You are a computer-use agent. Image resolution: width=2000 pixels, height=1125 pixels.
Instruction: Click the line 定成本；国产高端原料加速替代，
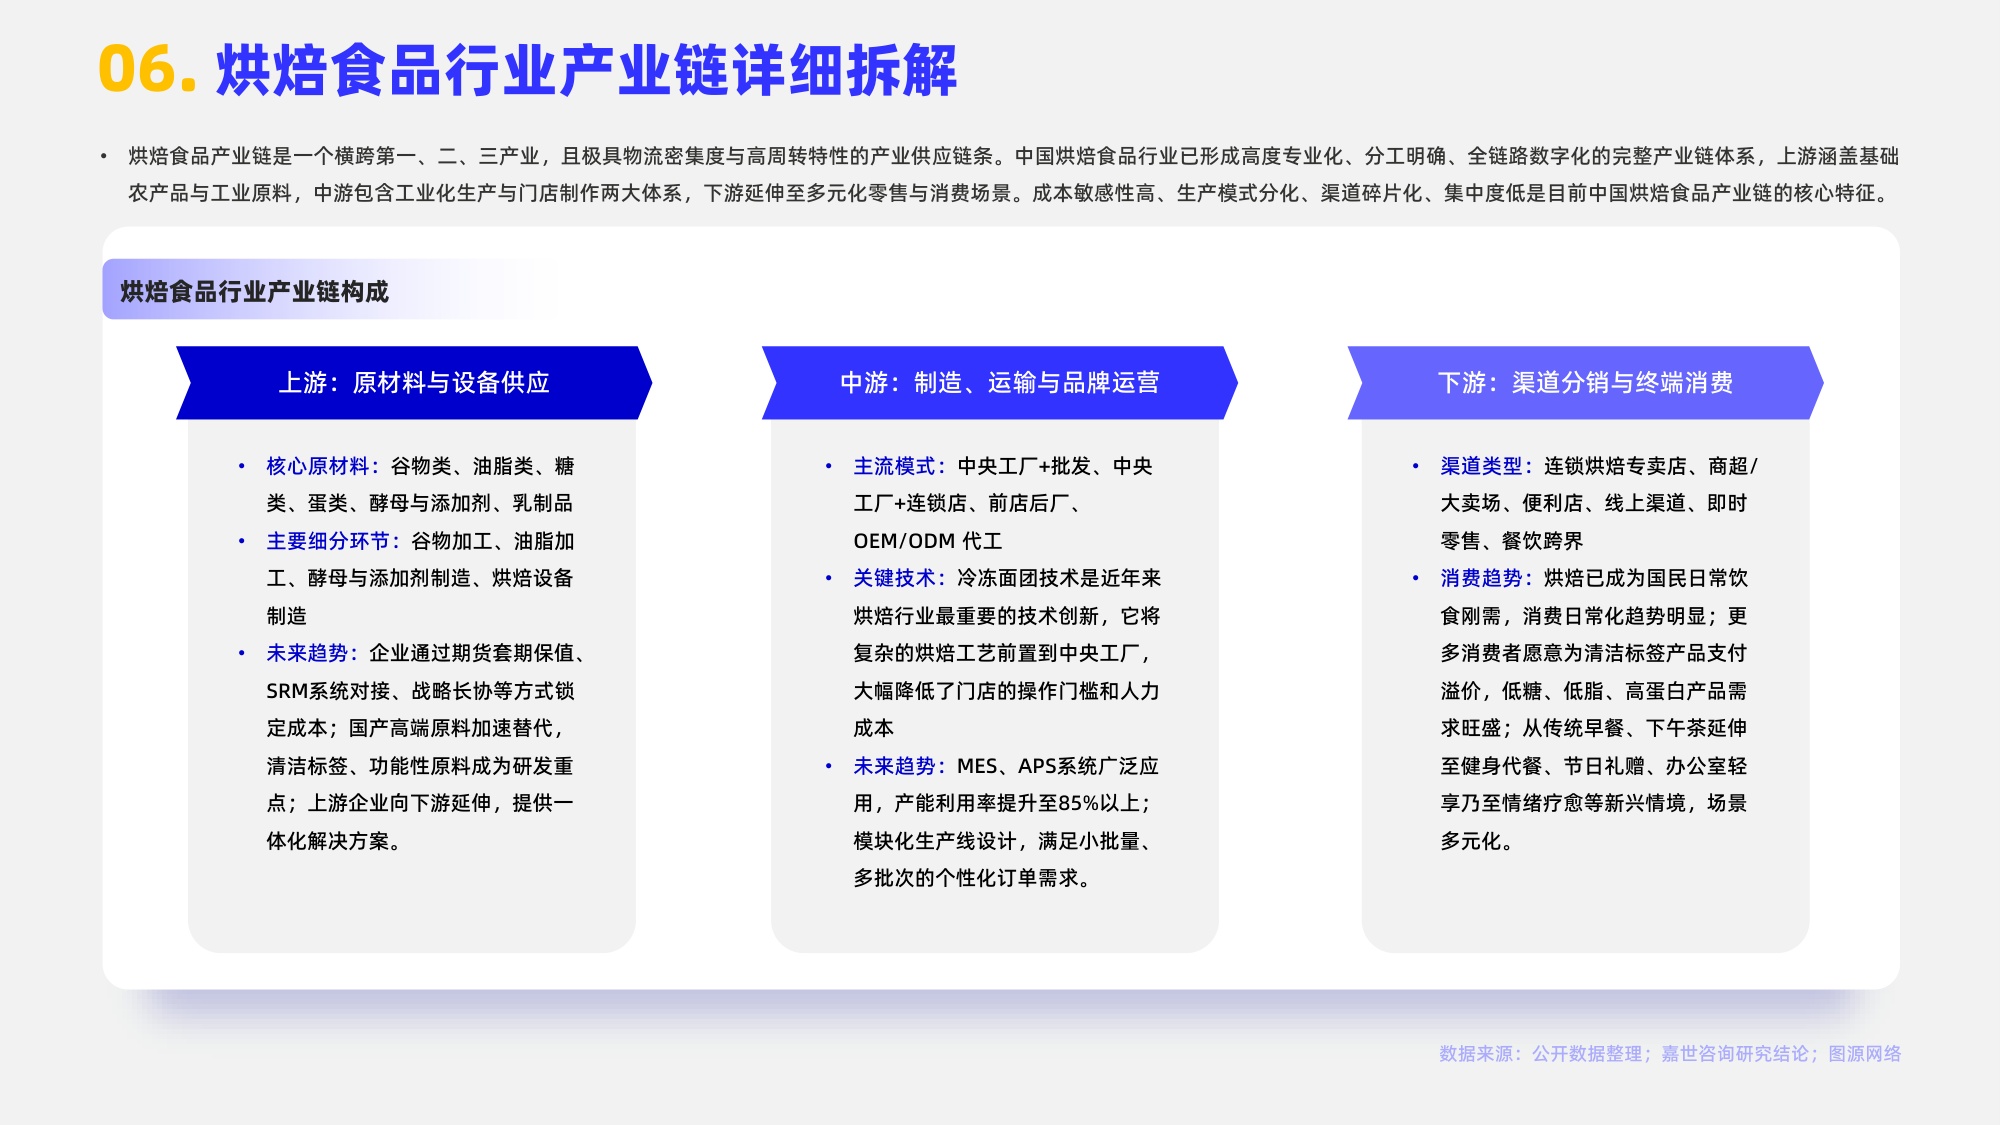[416, 728]
